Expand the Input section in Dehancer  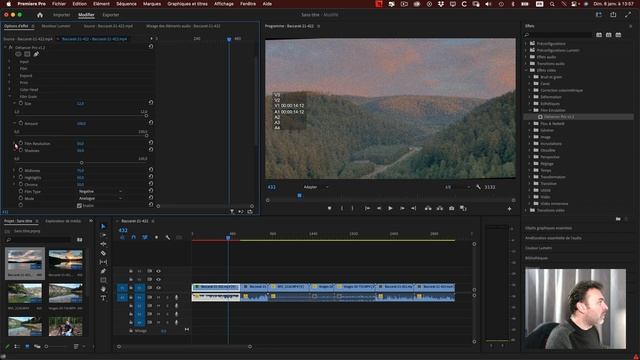[10, 62]
